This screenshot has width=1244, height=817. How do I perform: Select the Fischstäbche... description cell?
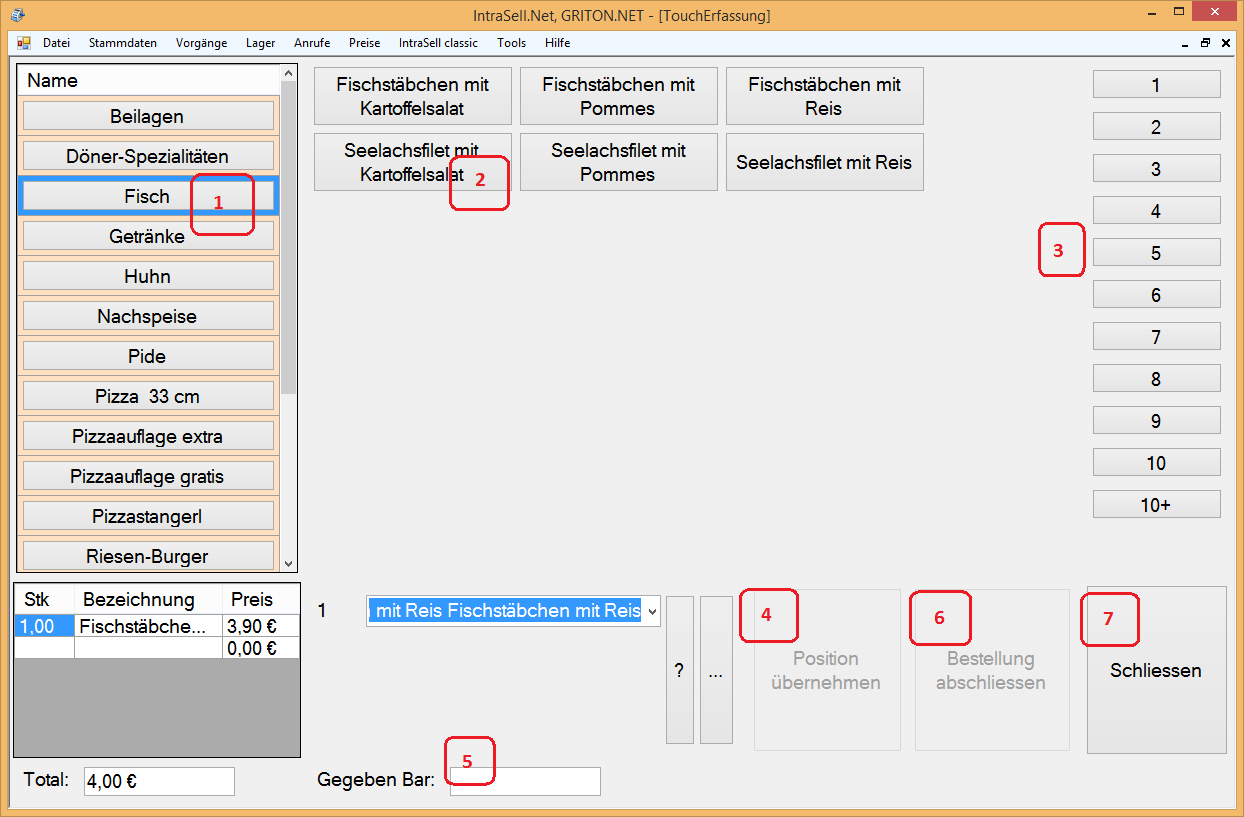pos(148,627)
